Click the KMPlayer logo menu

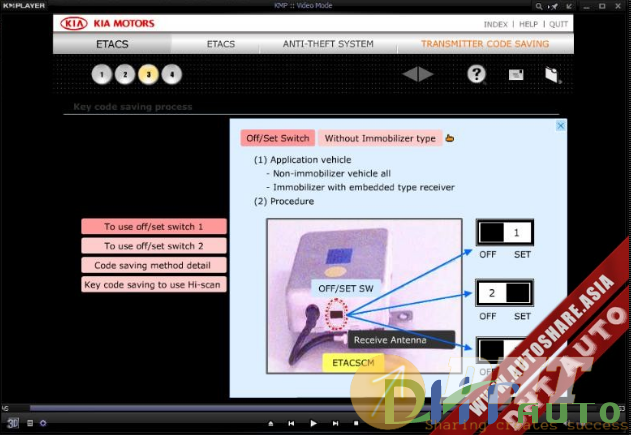24,6
